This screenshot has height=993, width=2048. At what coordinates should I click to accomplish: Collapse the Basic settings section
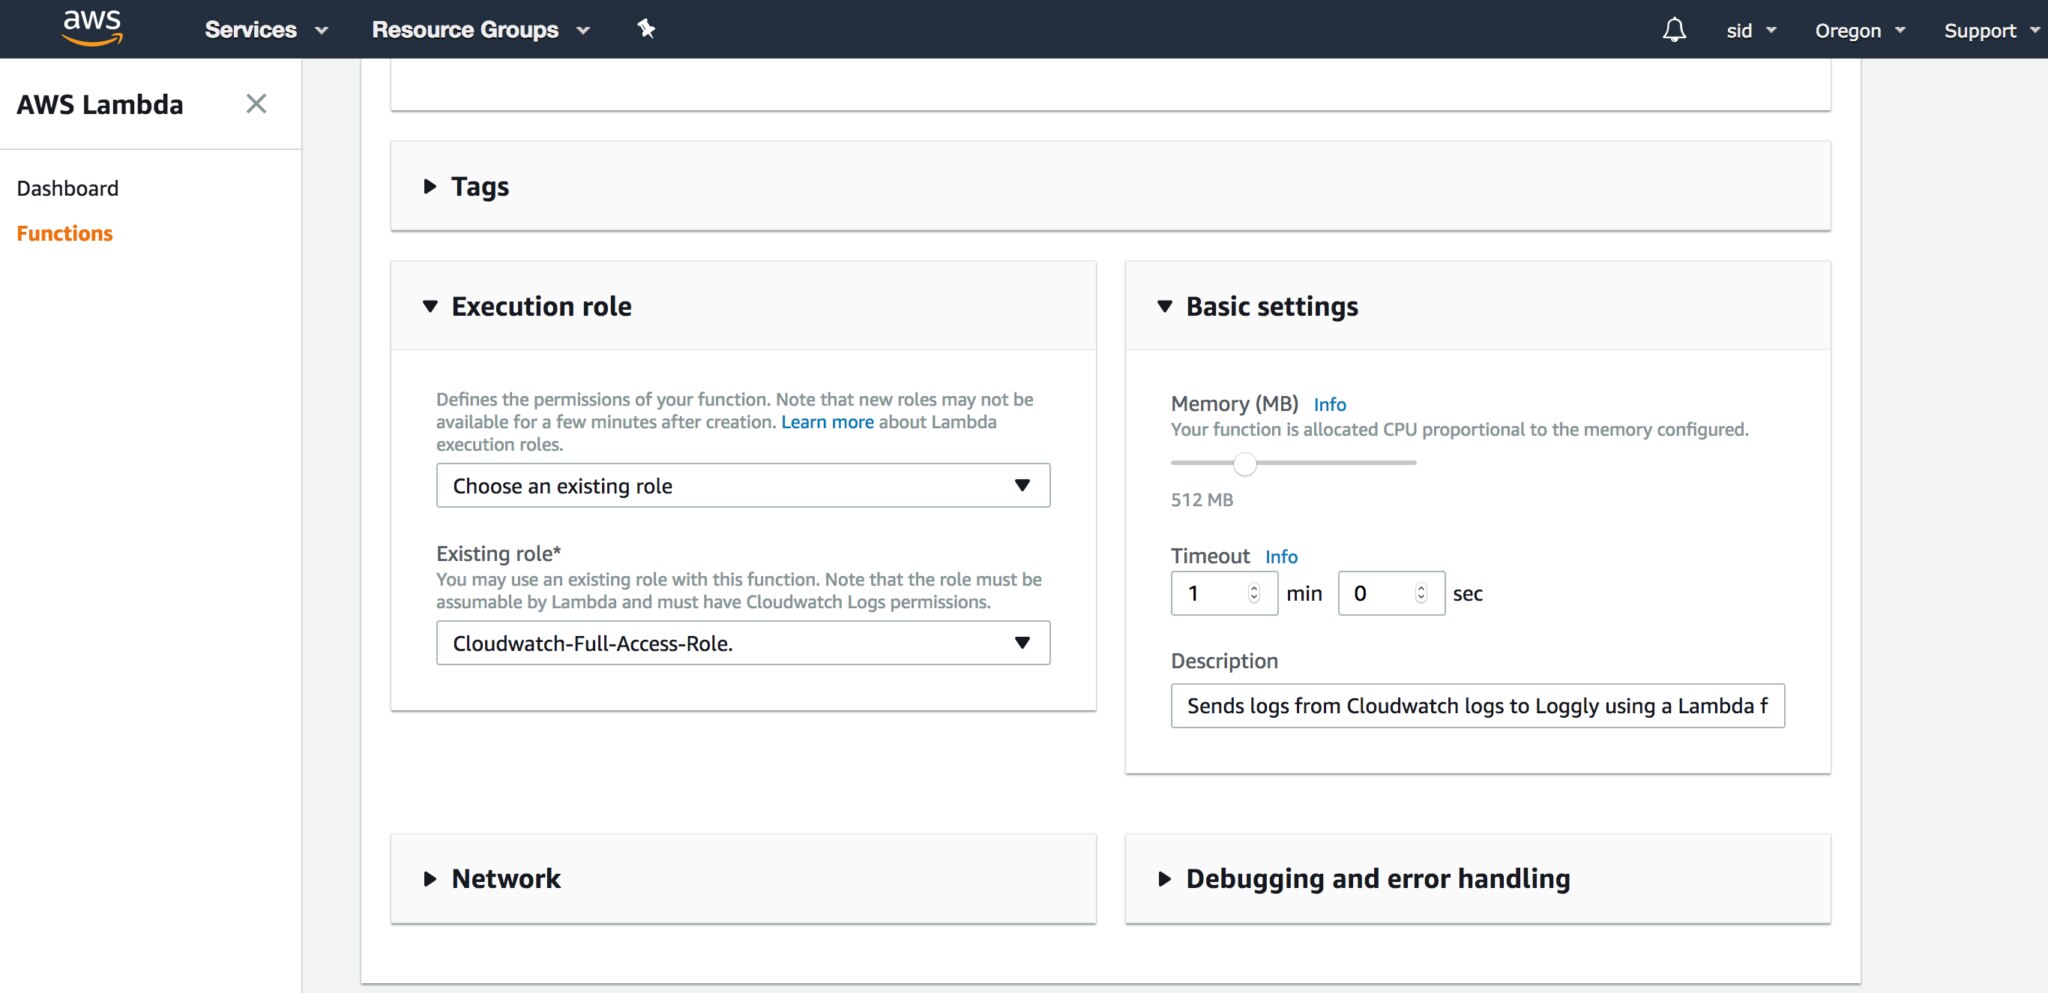click(1271, 306)
